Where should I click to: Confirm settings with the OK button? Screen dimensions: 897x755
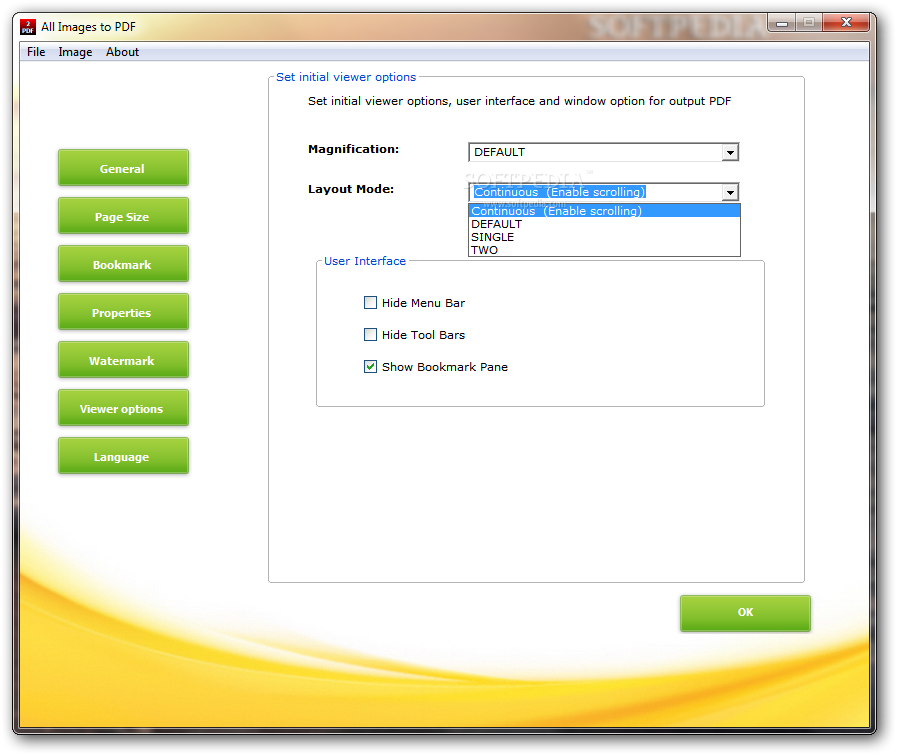(745, 613)
